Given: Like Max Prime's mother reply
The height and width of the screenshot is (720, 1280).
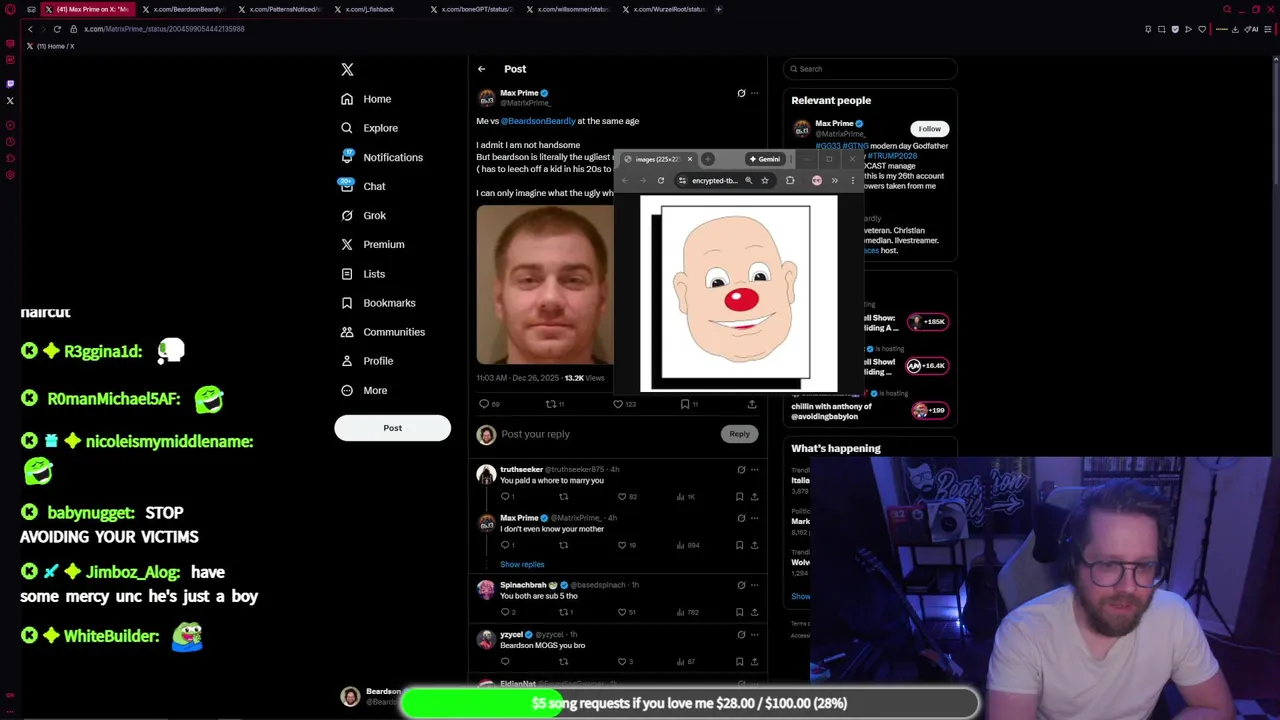Looking at the screenshot, I should [622, 545].
